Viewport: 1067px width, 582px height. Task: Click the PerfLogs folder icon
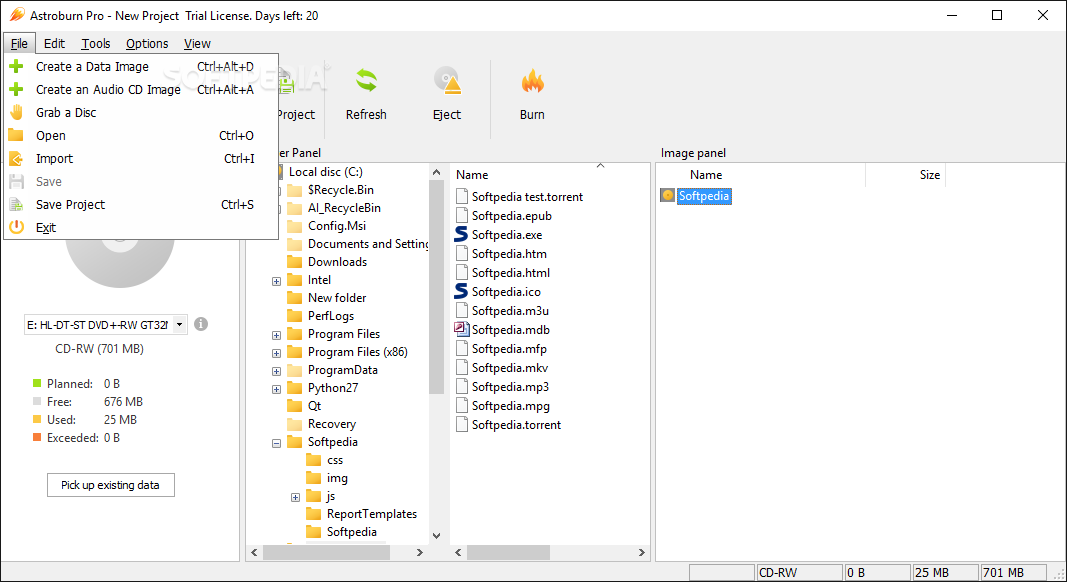point(294,316)
